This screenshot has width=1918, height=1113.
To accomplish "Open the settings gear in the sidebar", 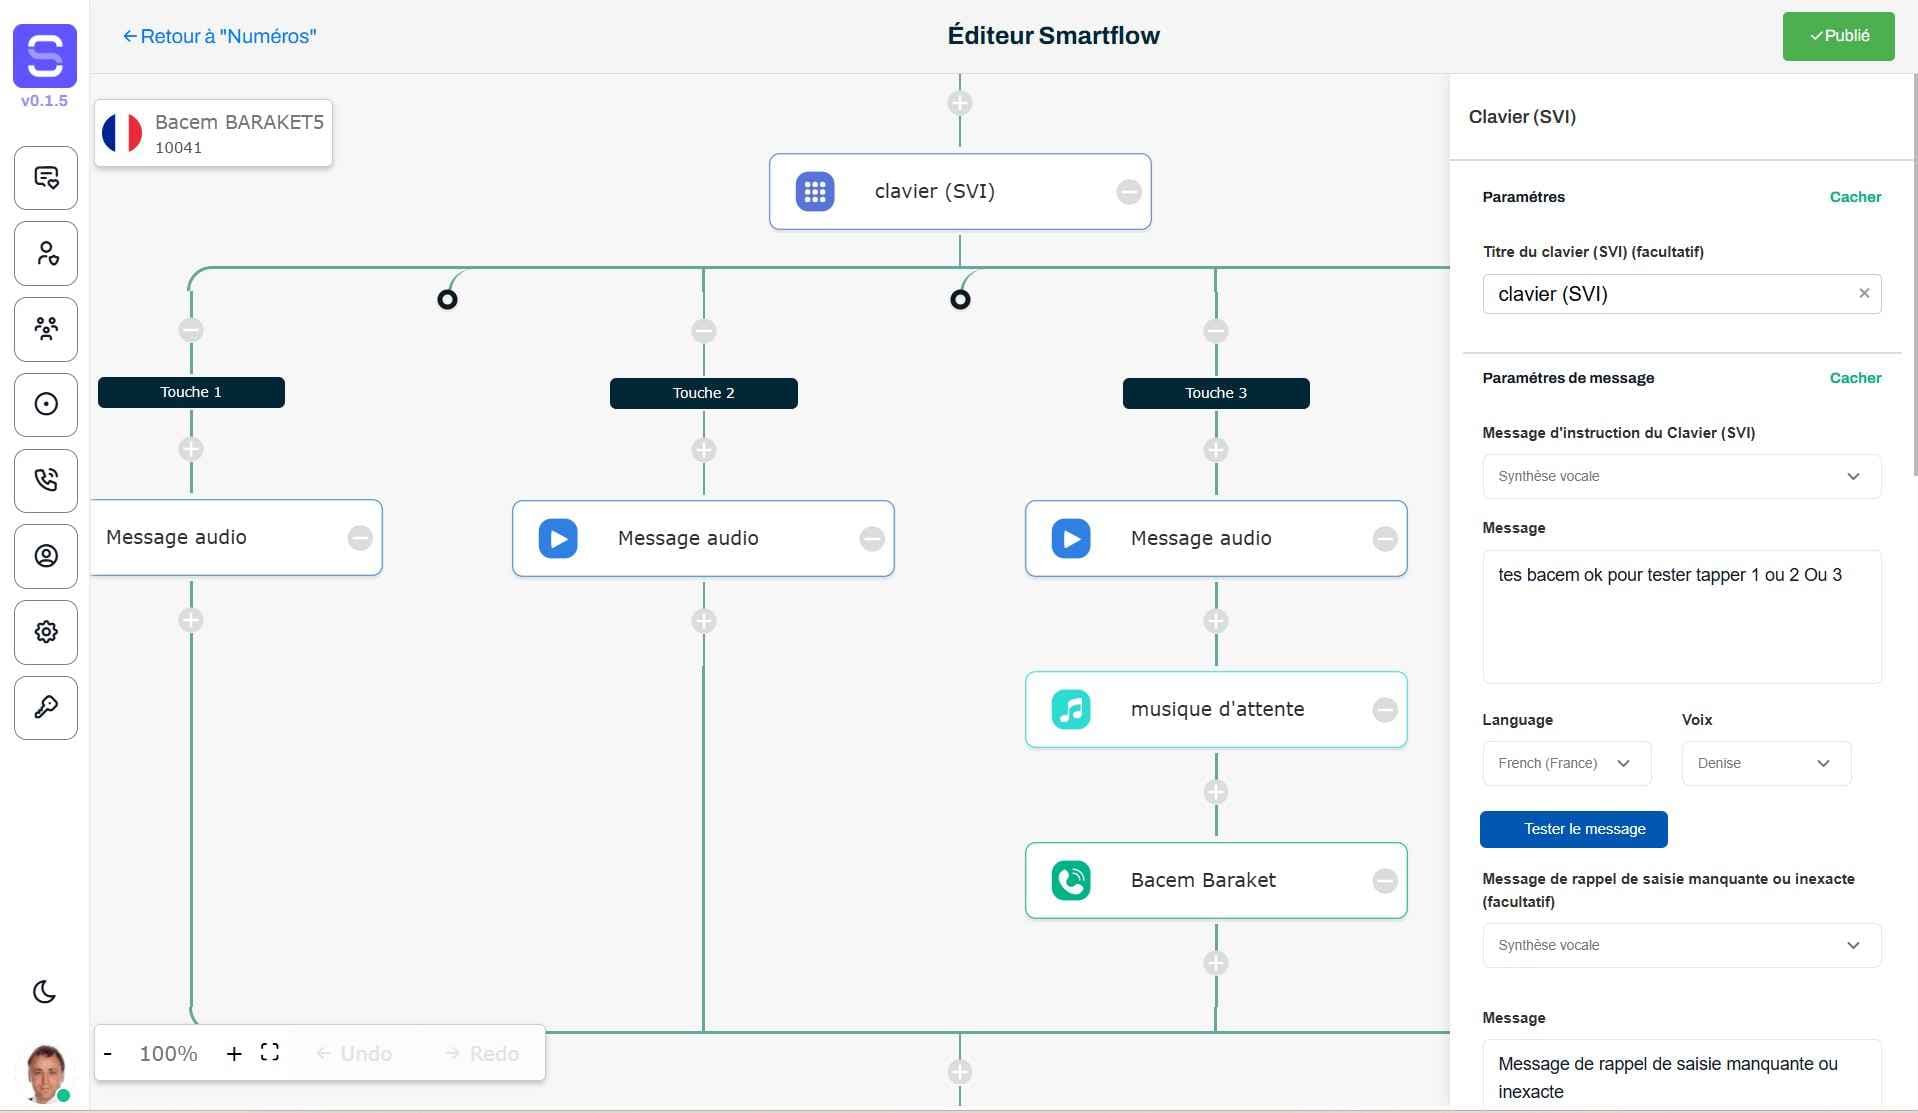I will pyautogui.click(x=45, y=632).
